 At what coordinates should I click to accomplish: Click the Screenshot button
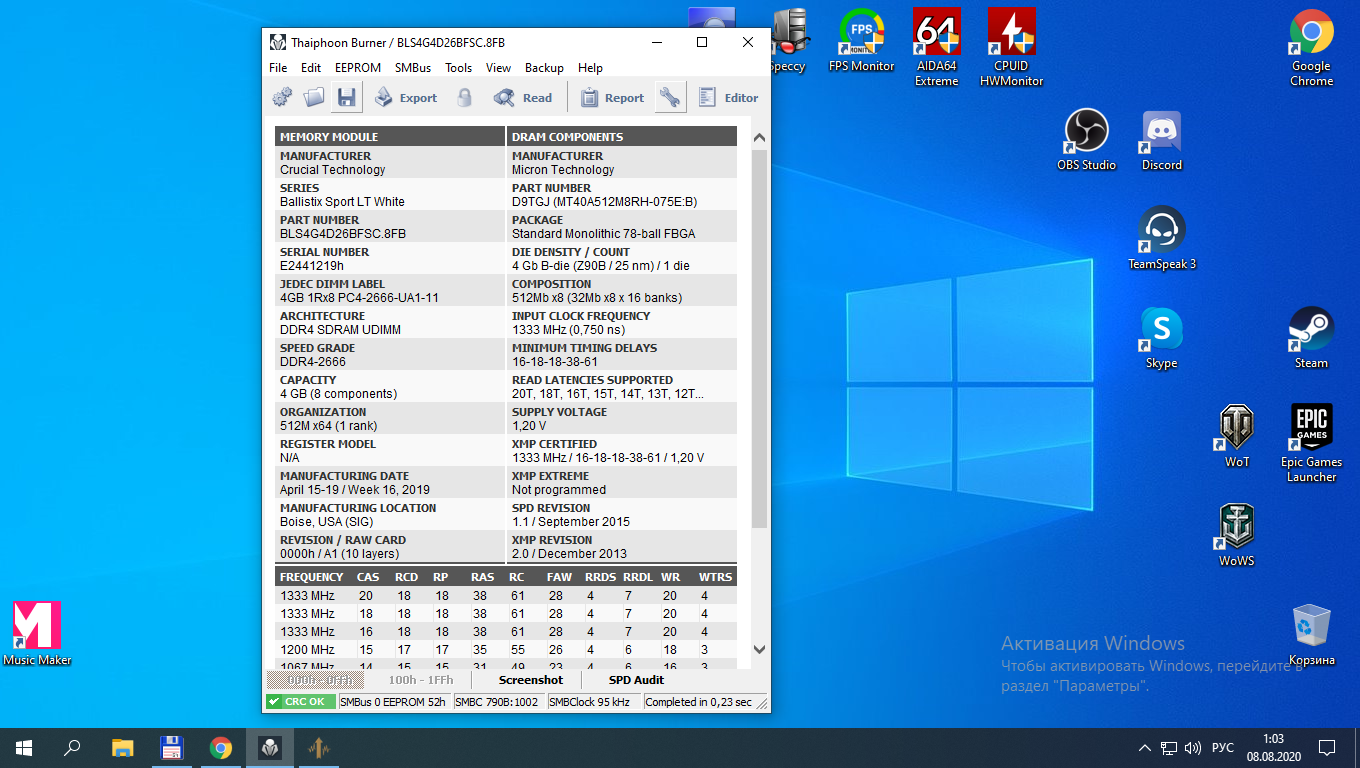(531, 680)
